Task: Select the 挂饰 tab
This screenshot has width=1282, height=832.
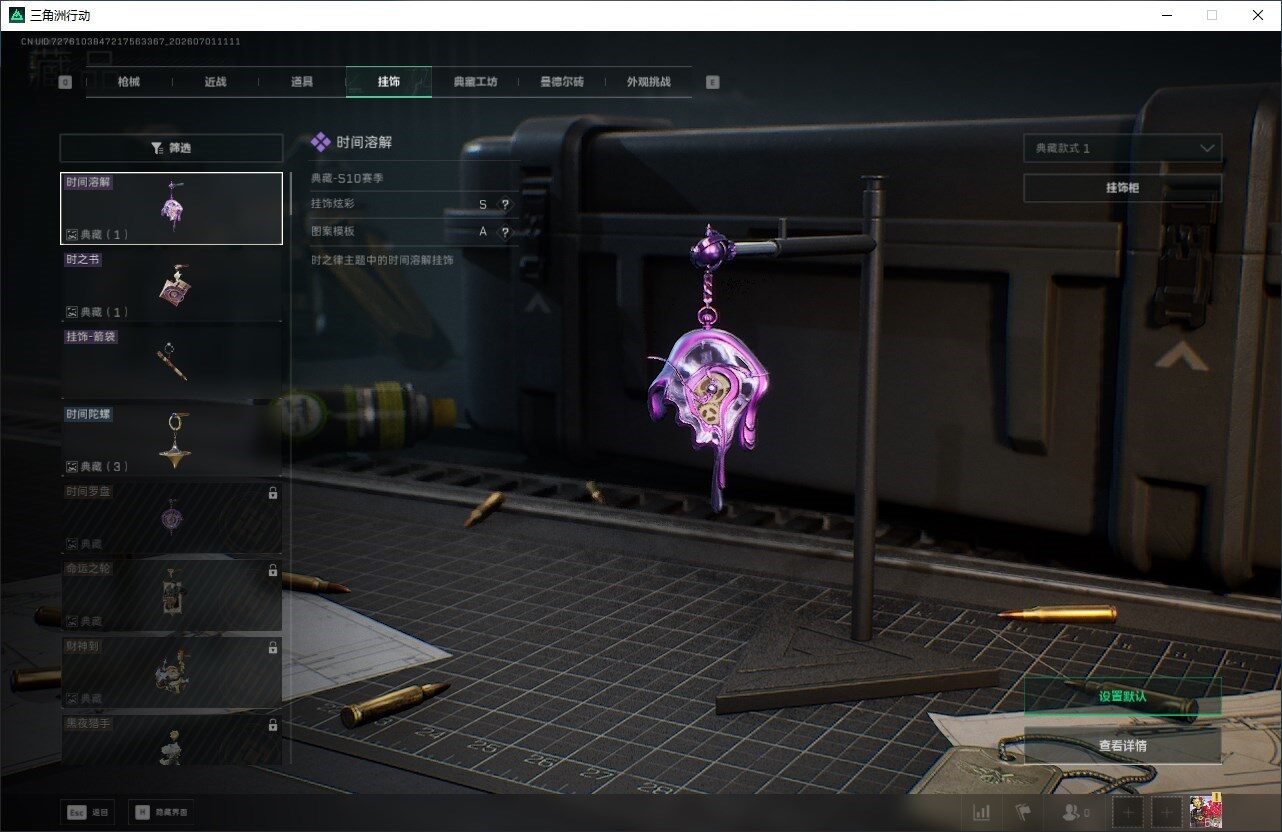Action: [x=389, y=82]
